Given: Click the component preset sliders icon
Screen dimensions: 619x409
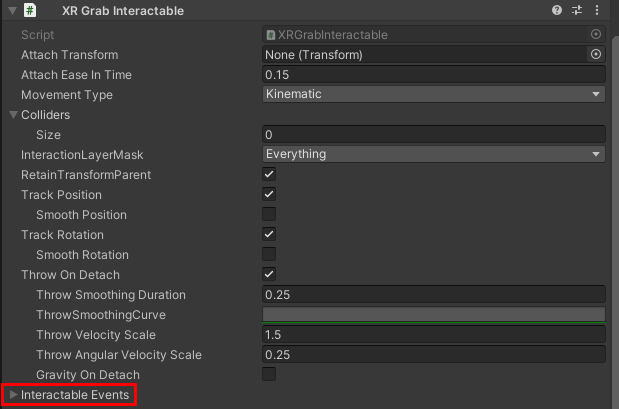Looking at the screenshot, I should (x=577, y=10).
